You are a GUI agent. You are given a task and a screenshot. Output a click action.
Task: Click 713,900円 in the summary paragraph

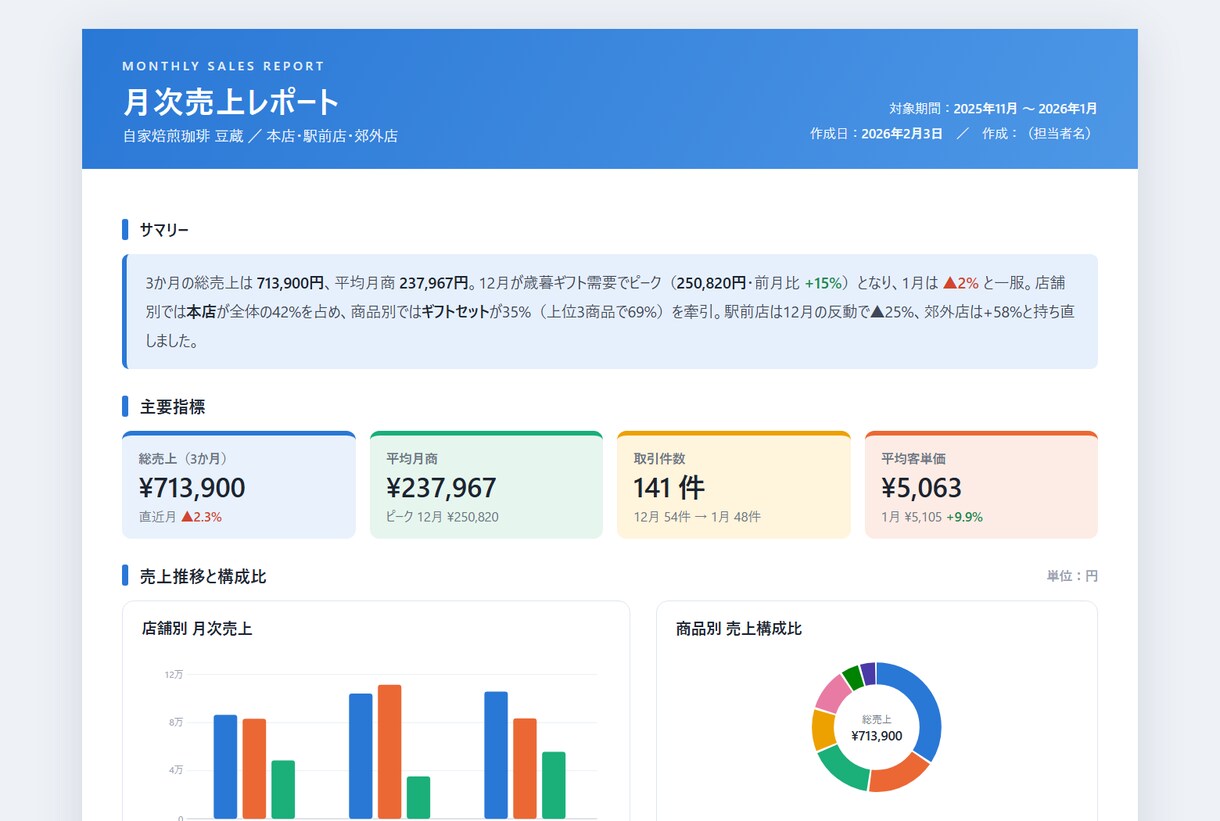290,283
